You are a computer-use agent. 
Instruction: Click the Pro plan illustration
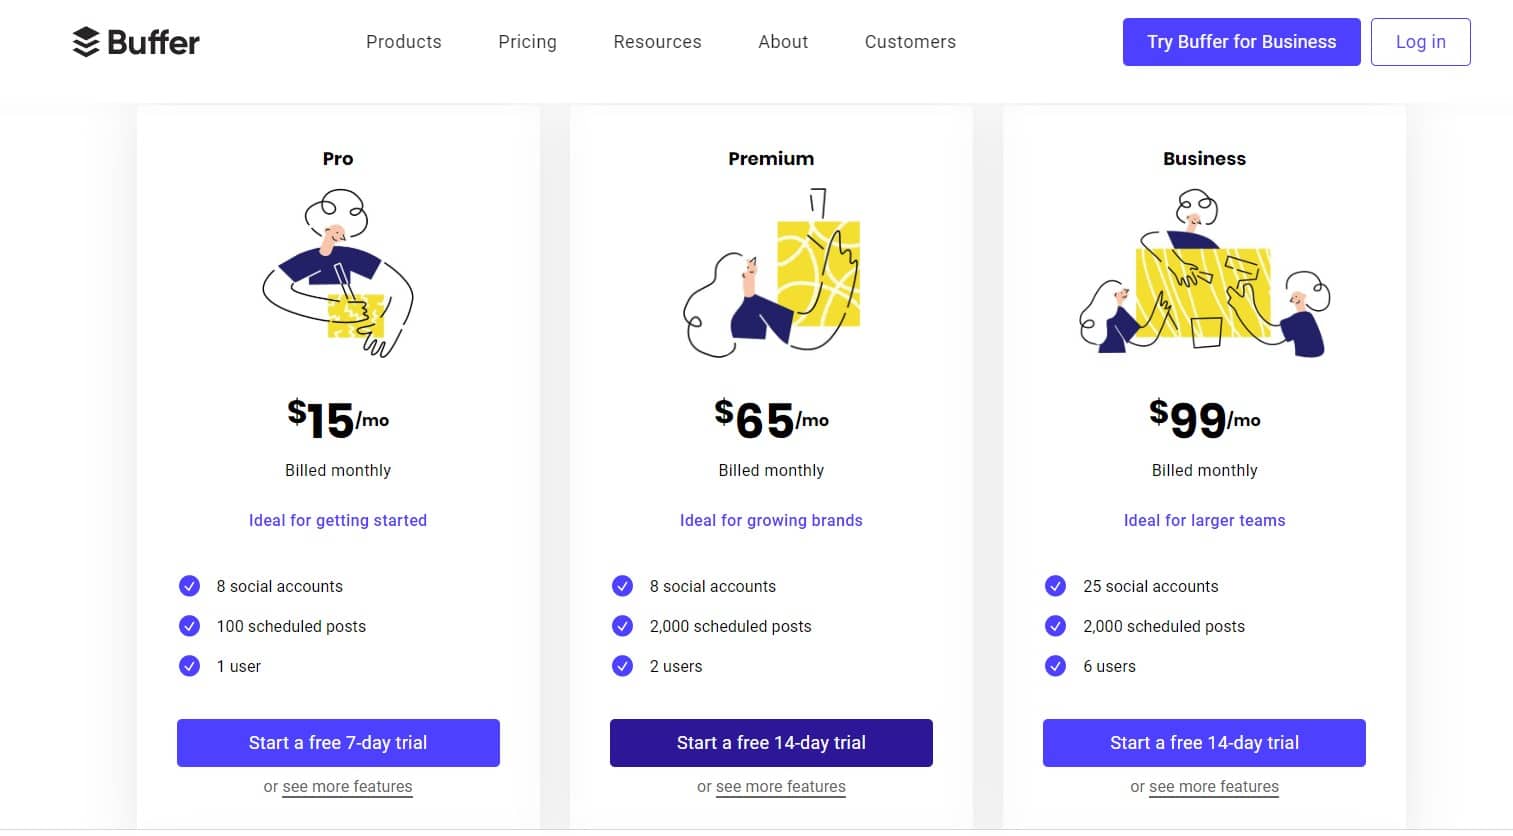click(338, 273)
